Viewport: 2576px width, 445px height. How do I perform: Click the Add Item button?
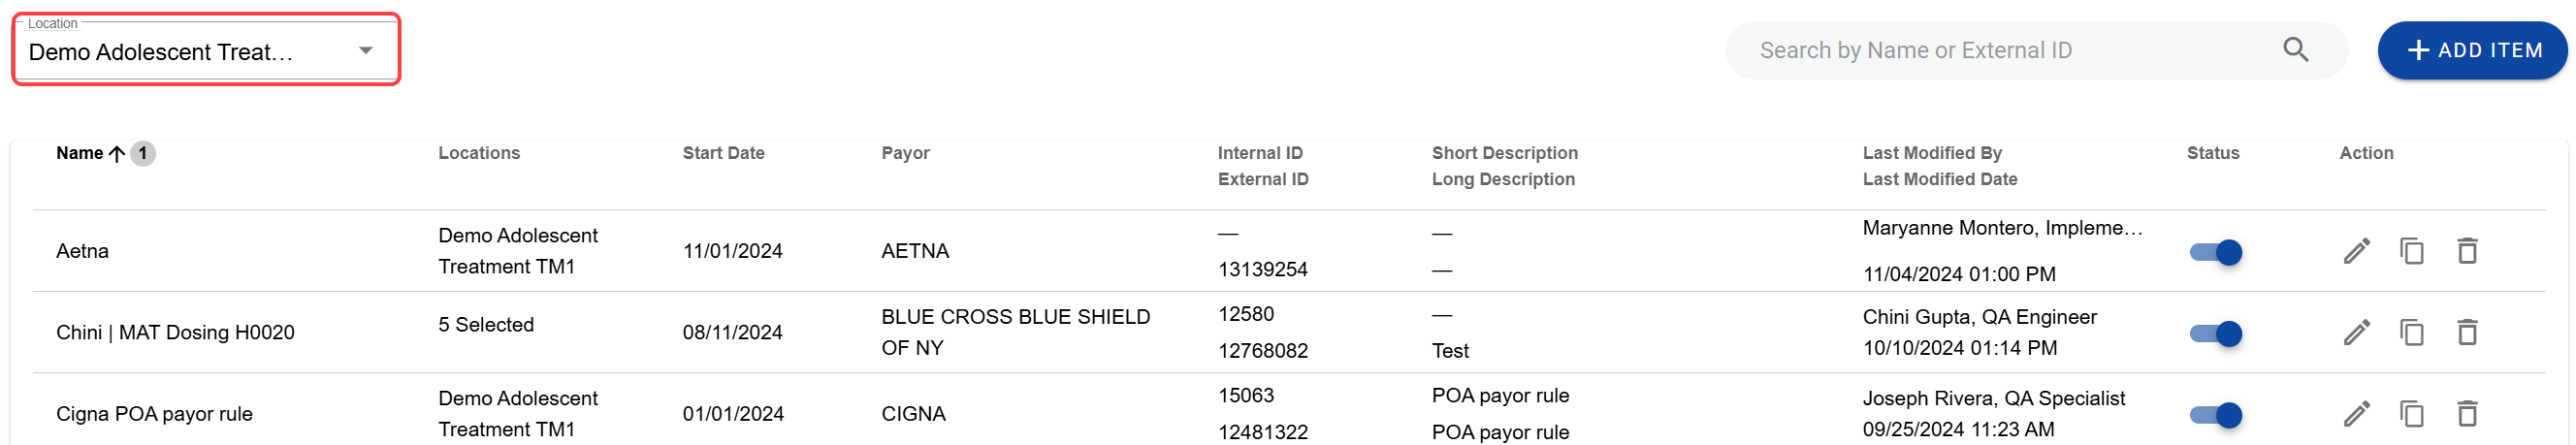pyautogui.click(x=2471, y=50)
